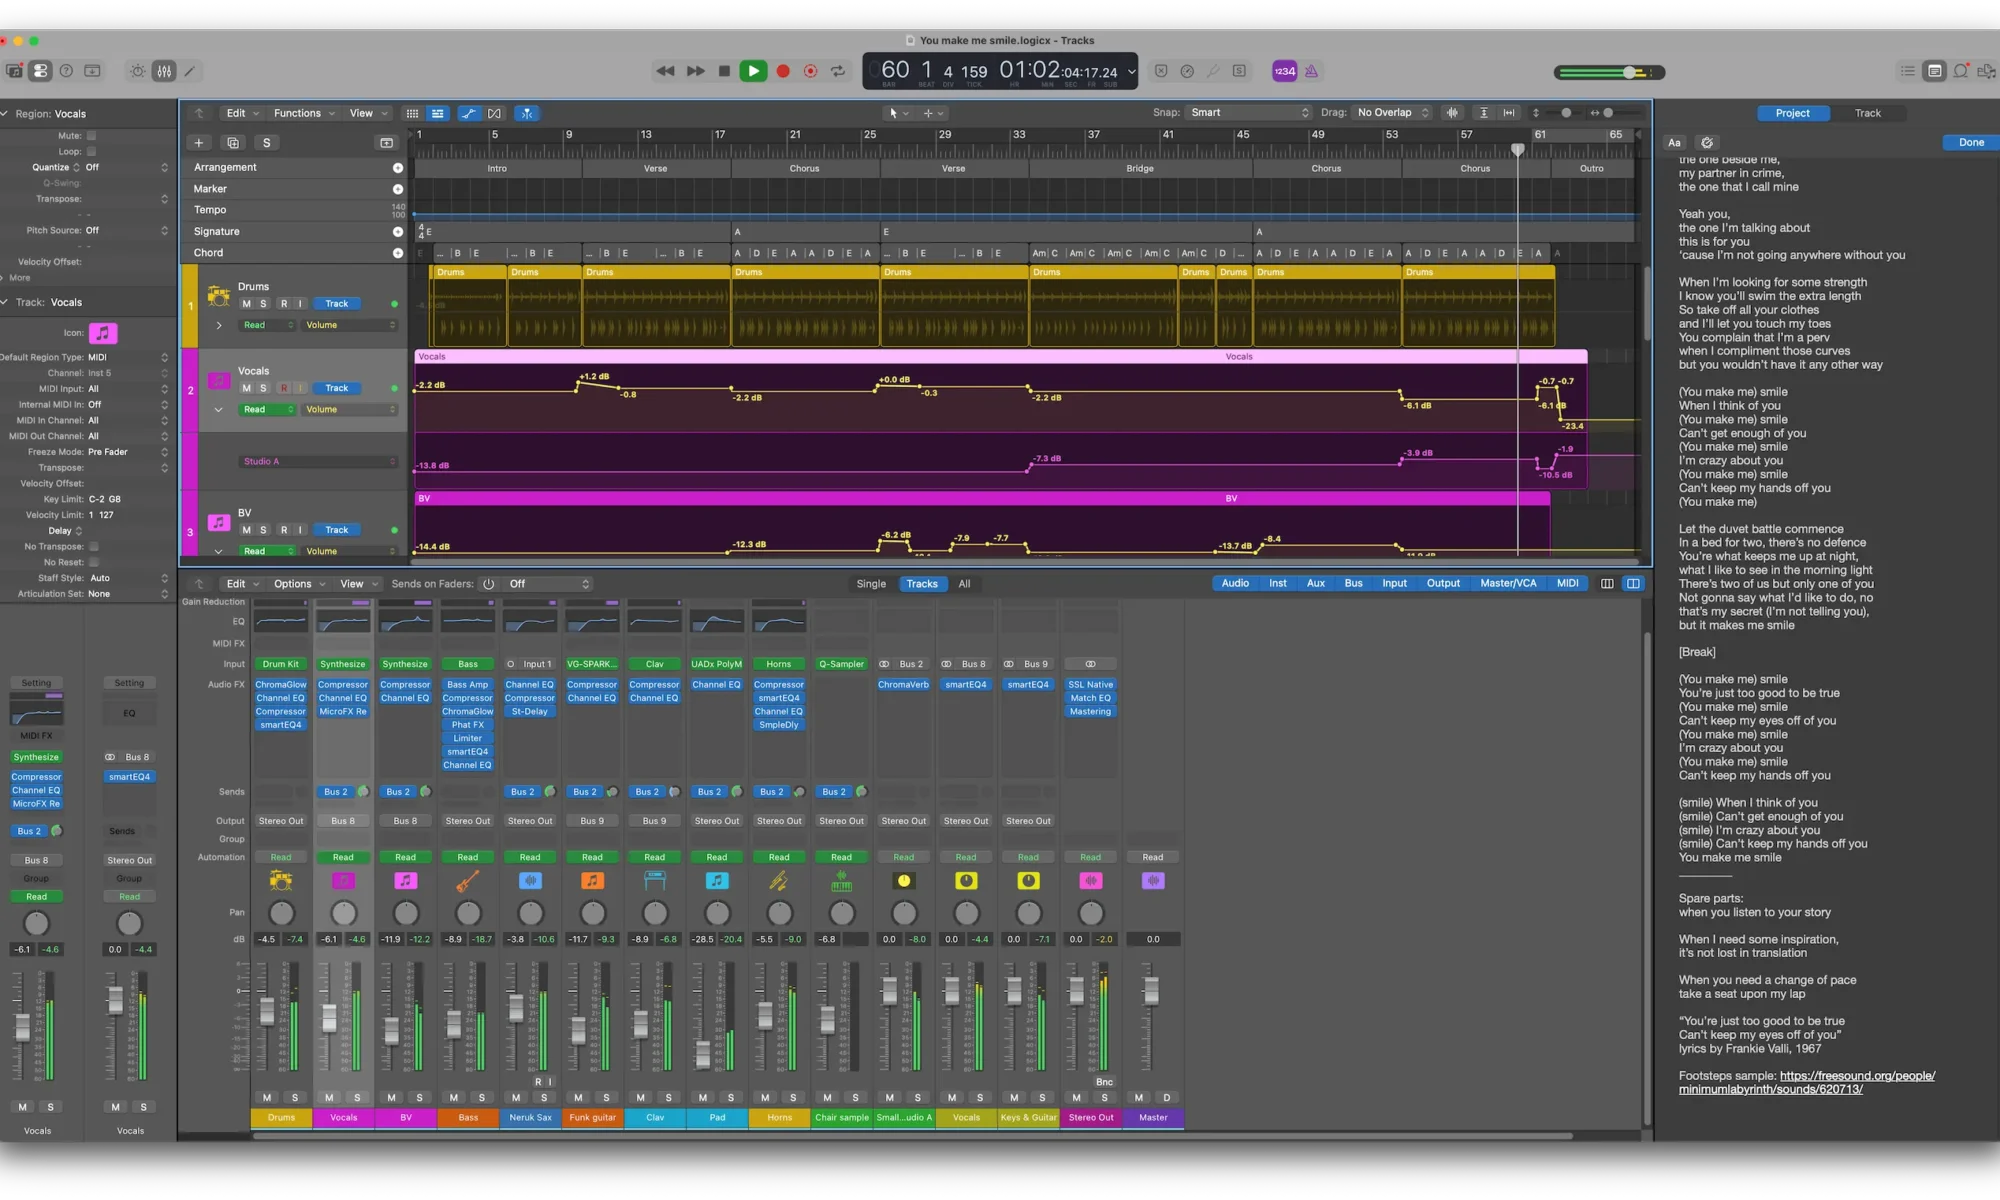The height and width of the screenshot is (1200, 2000).
Task: Toggle the Mixer faders icon
Action: [164, 71]
